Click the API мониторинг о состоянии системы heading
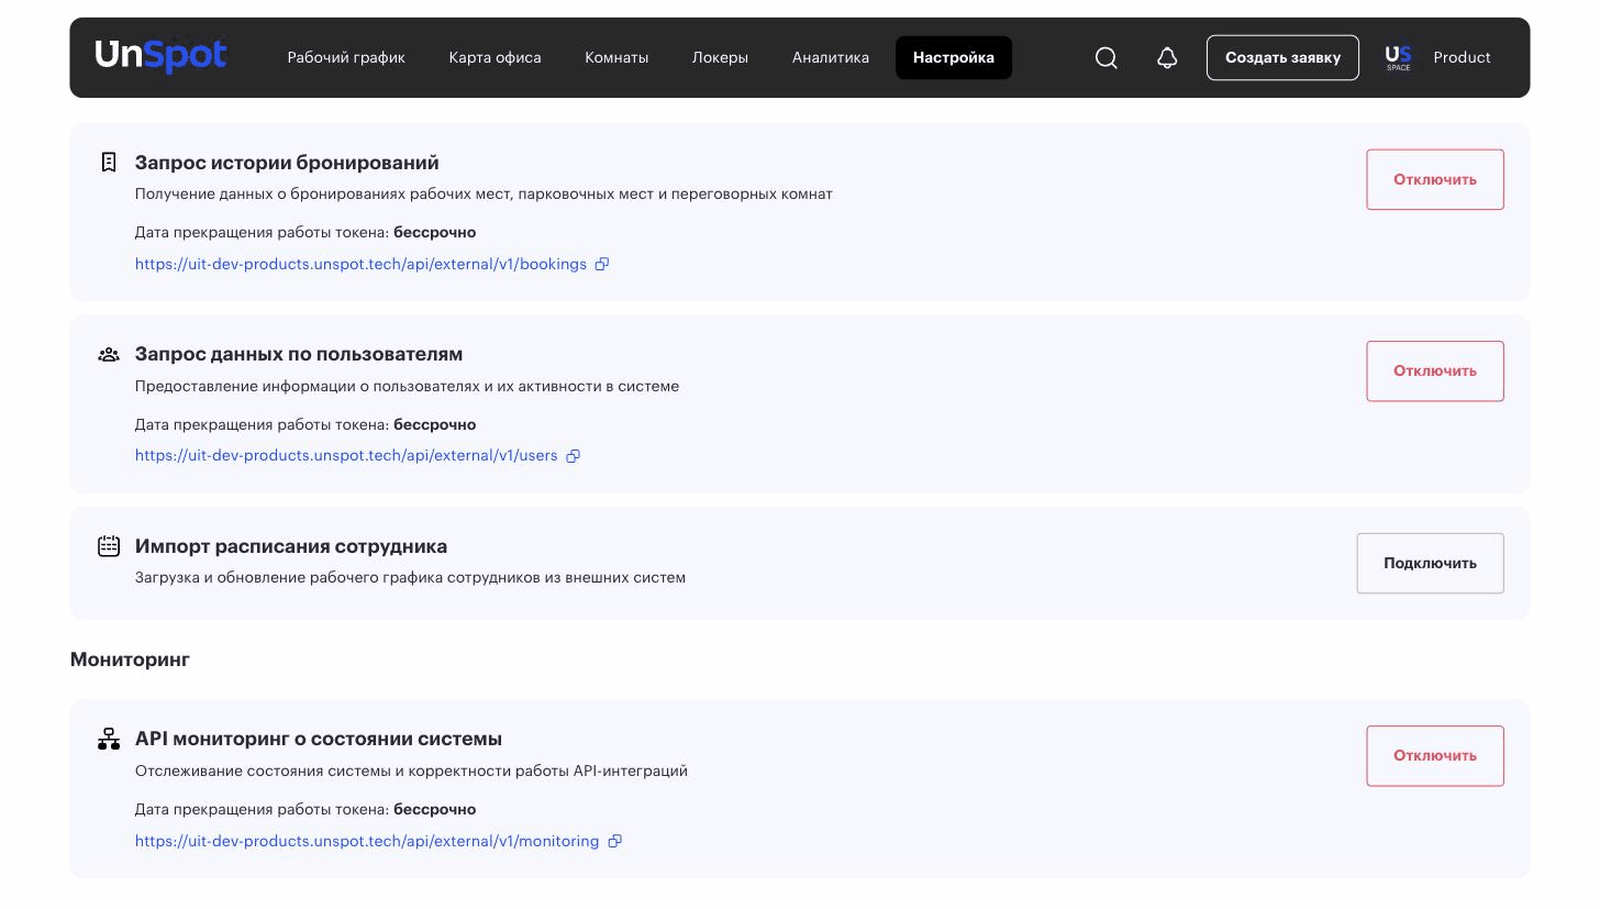This screenshot has width=1600, height=909. click(319, 739)
